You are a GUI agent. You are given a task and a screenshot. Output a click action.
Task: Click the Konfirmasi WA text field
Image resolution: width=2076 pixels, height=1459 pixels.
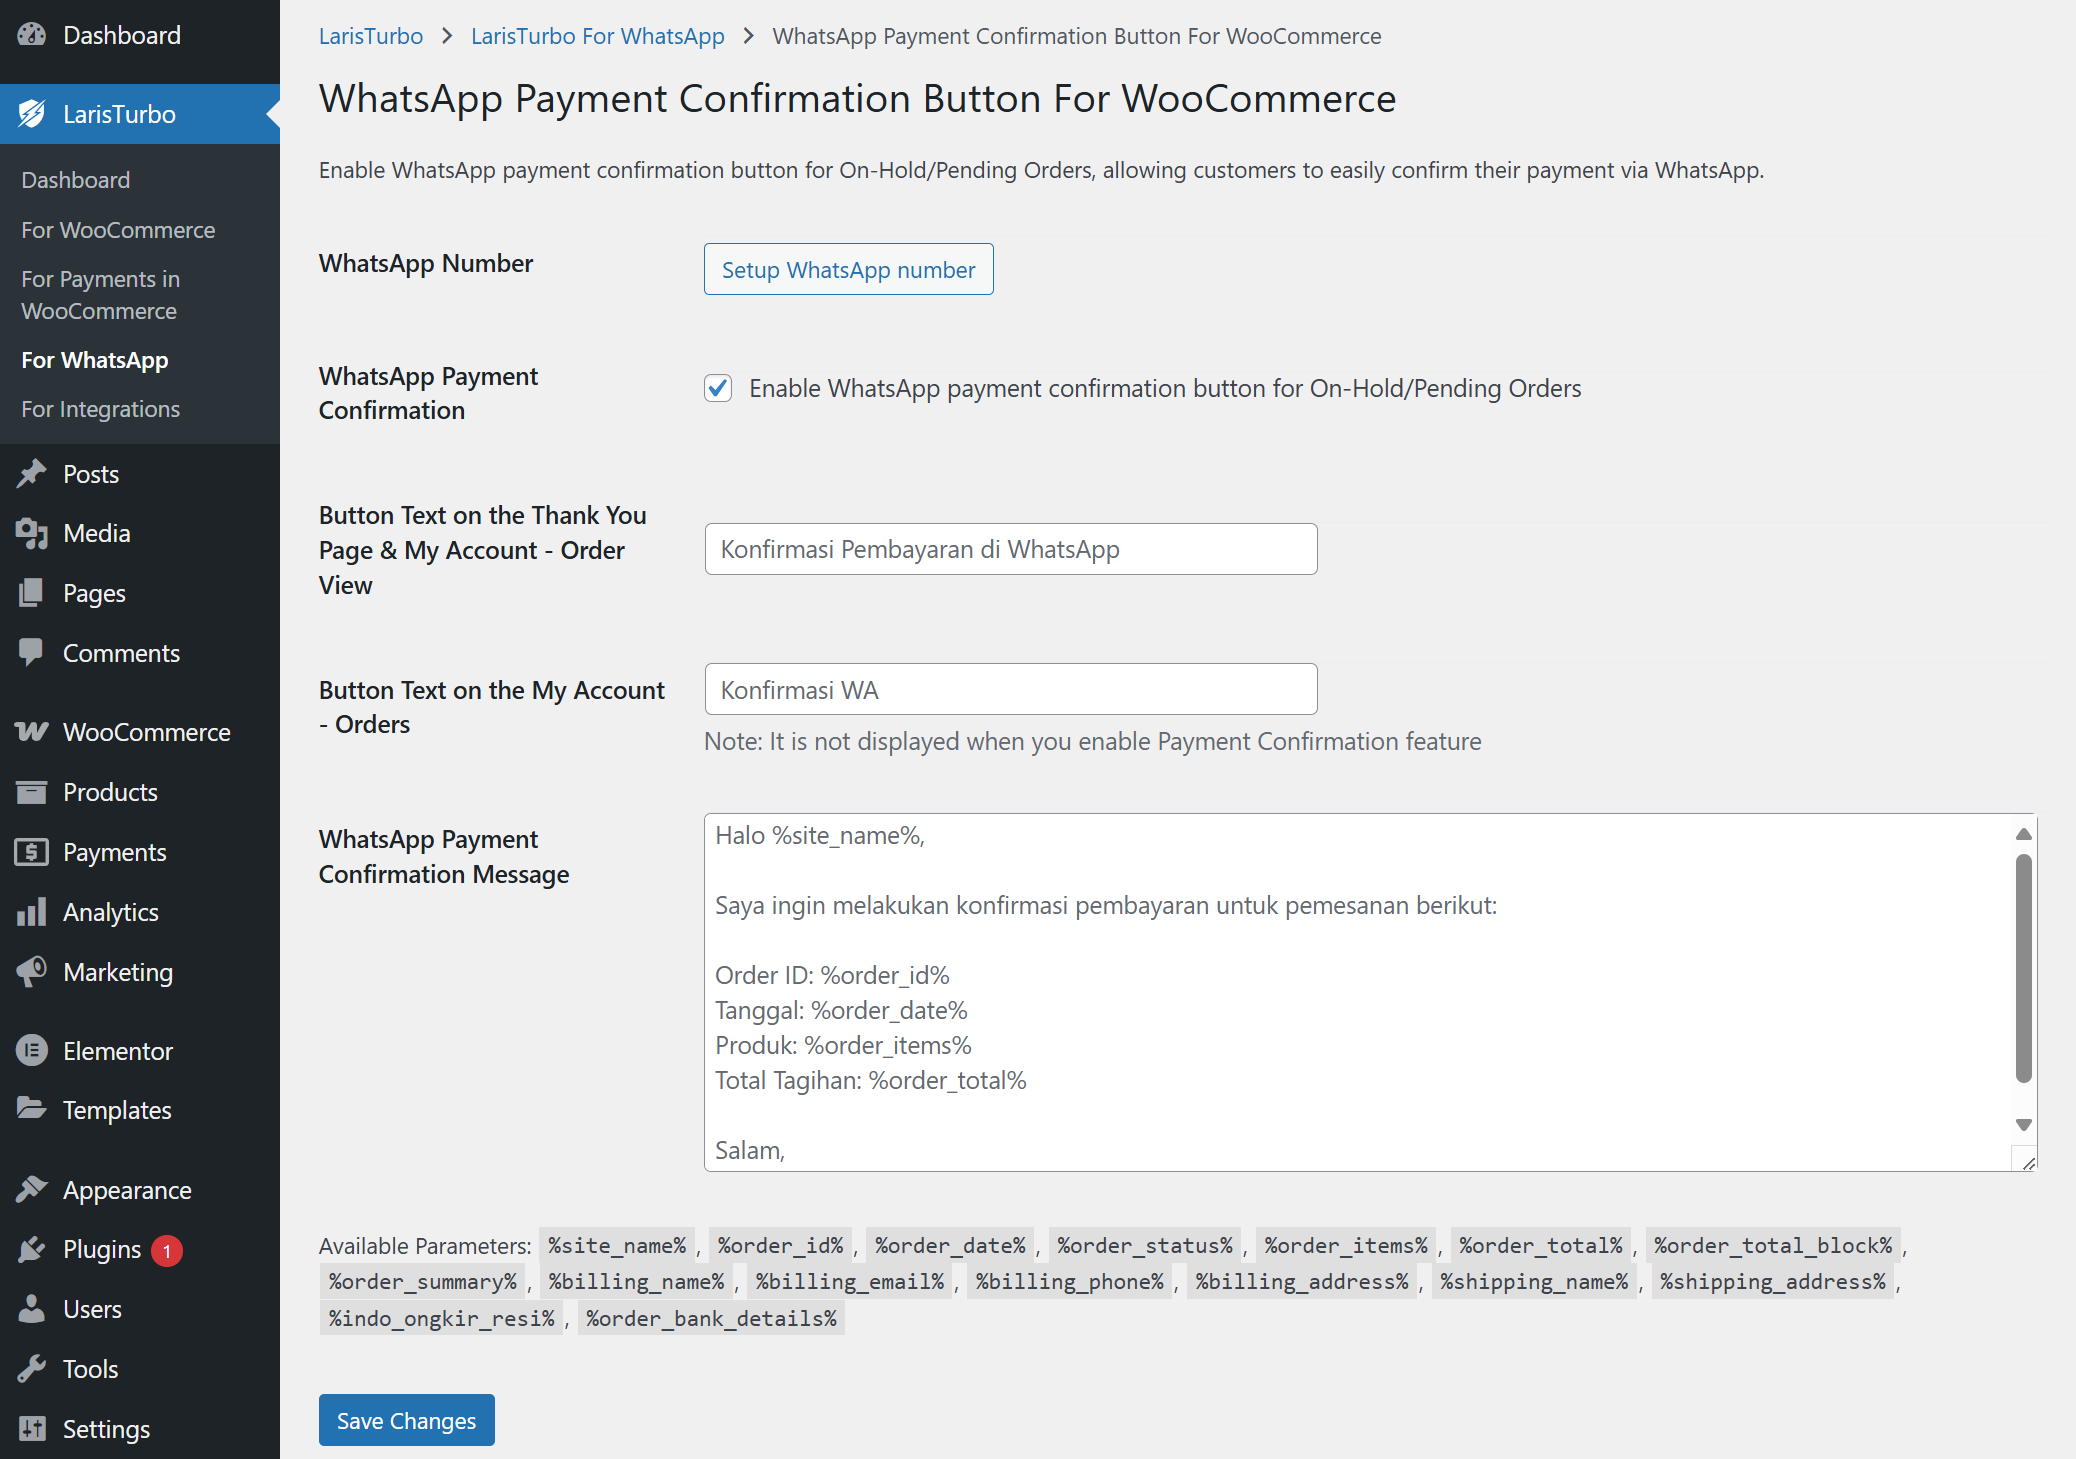pyautogui.click(x=1010, y=690)
